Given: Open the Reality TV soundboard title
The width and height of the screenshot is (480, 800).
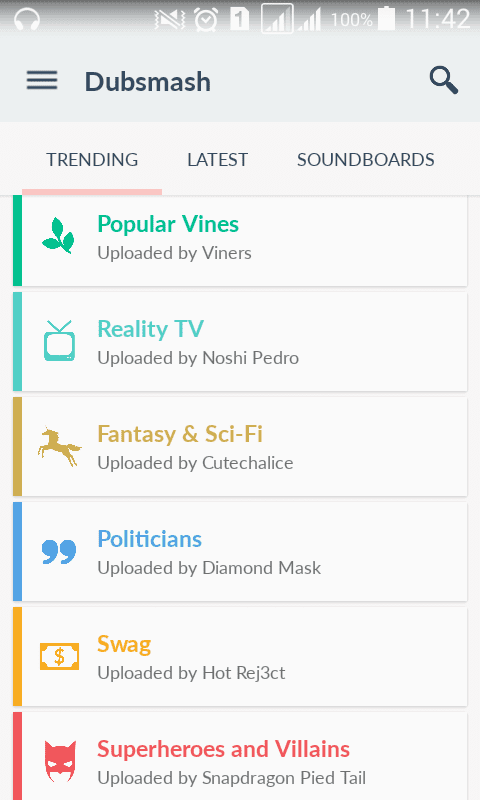Looking at the screenshot, I should pos(150,329).
